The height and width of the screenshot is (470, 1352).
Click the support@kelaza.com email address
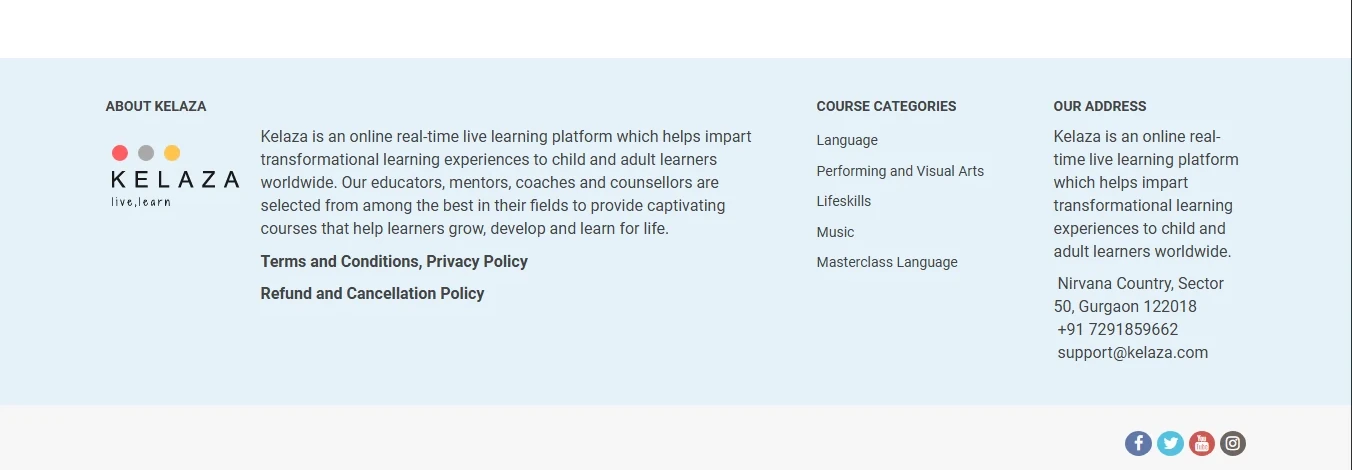(x=1132, y=352)
